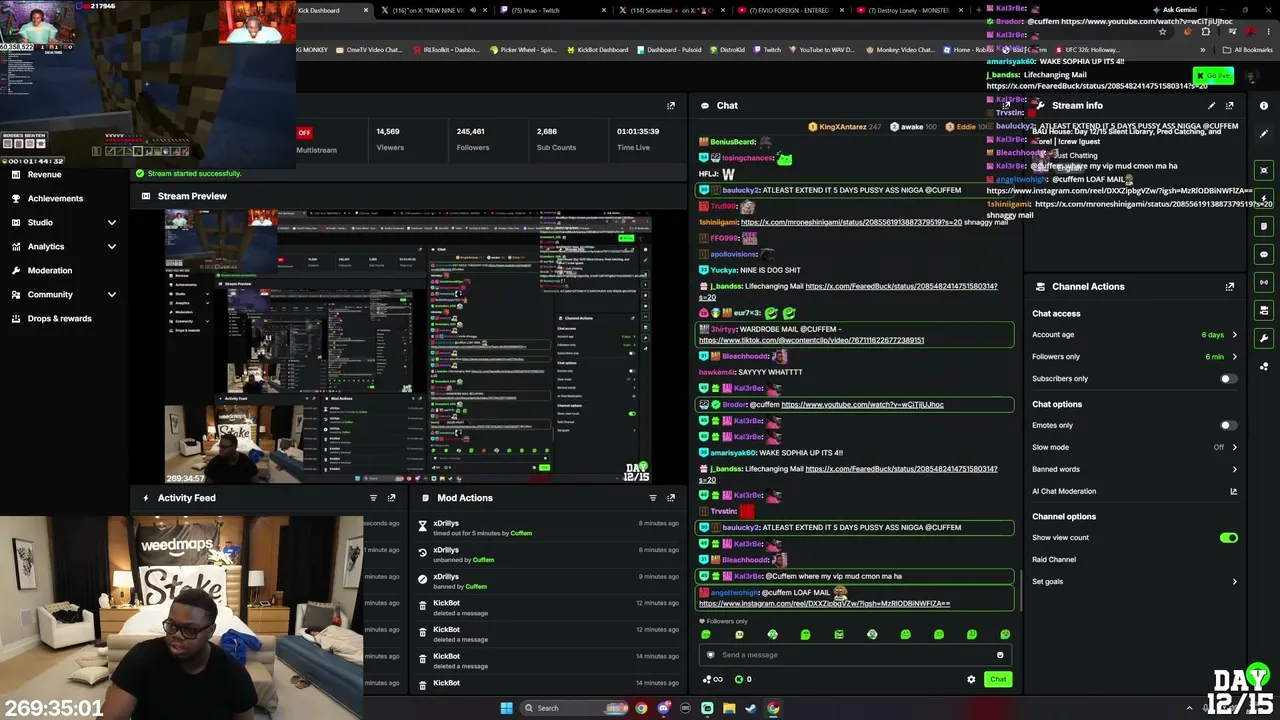
Task: Click Raid Channel option
Action: pyautogui.click(x=1054, y=560)
